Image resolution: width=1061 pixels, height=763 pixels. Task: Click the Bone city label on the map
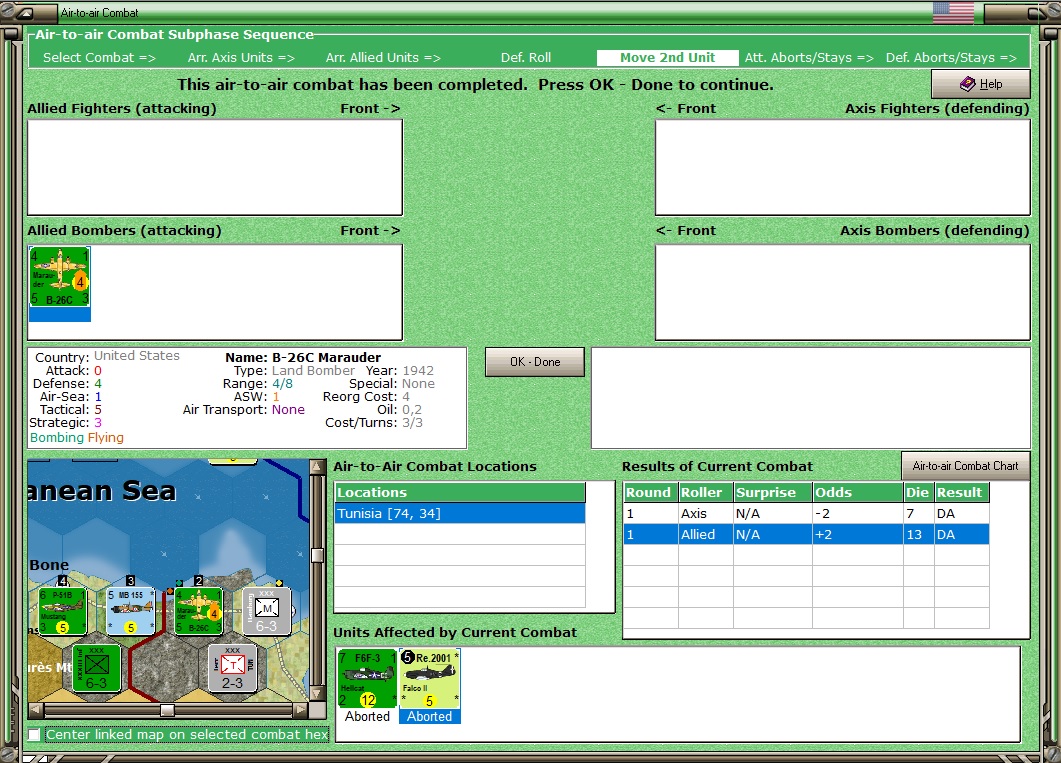49,565
